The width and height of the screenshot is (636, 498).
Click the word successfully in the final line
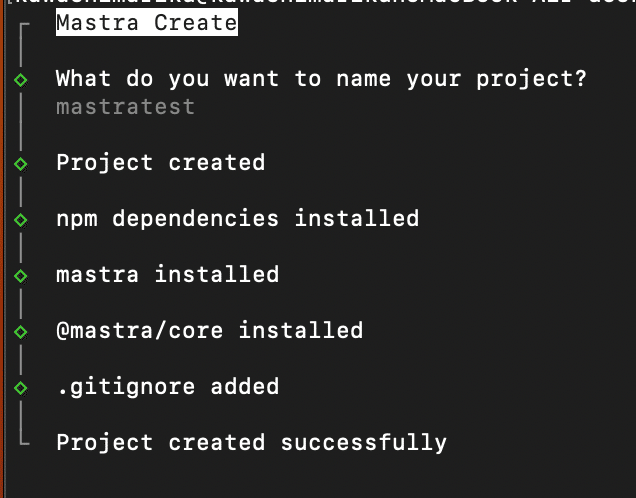point(363,442)
